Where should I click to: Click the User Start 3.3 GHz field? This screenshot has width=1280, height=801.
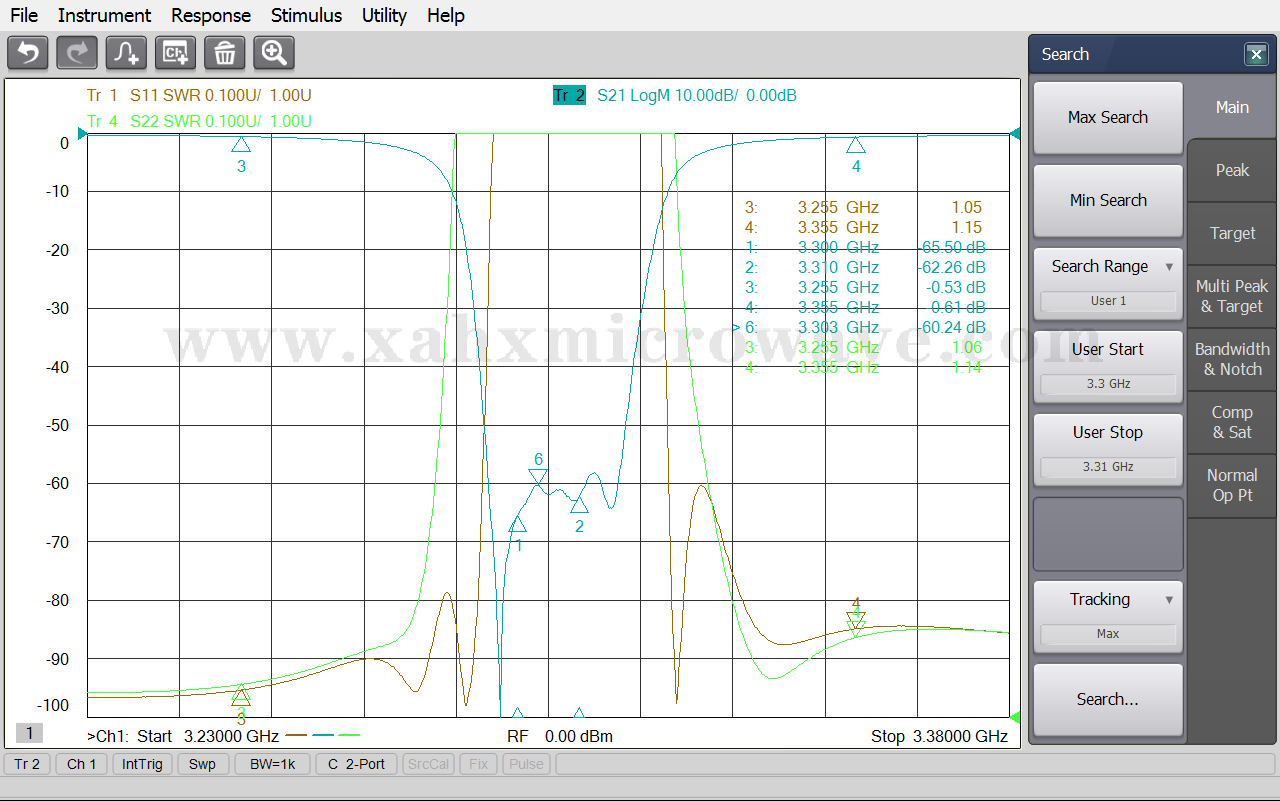tap(1108, 384)
